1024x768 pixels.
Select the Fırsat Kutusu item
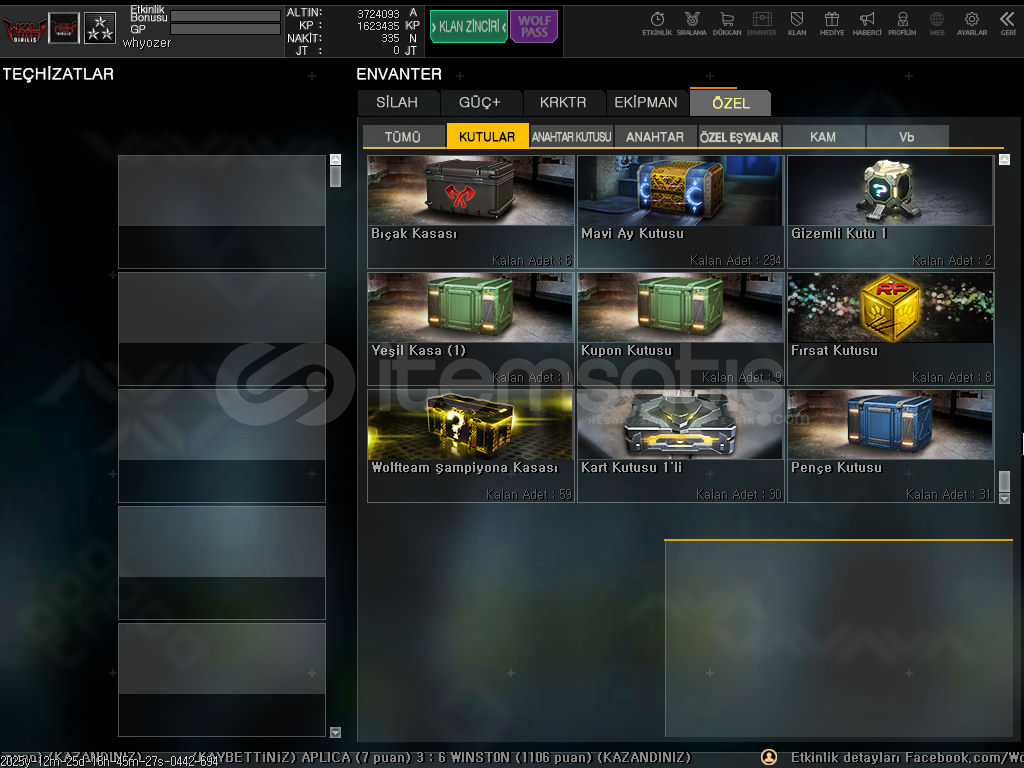[x=891, y=328]
